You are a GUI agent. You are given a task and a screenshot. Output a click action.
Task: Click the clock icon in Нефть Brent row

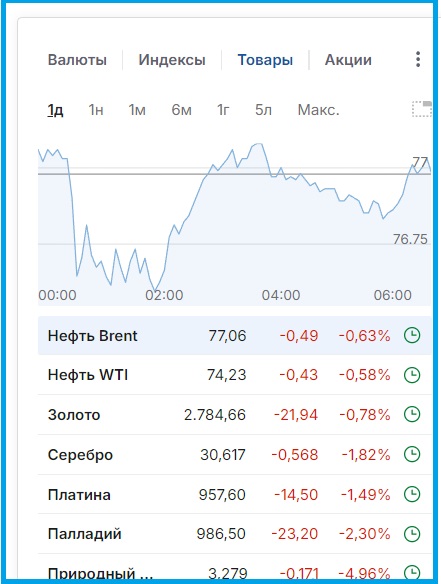(x=412, y=335)
